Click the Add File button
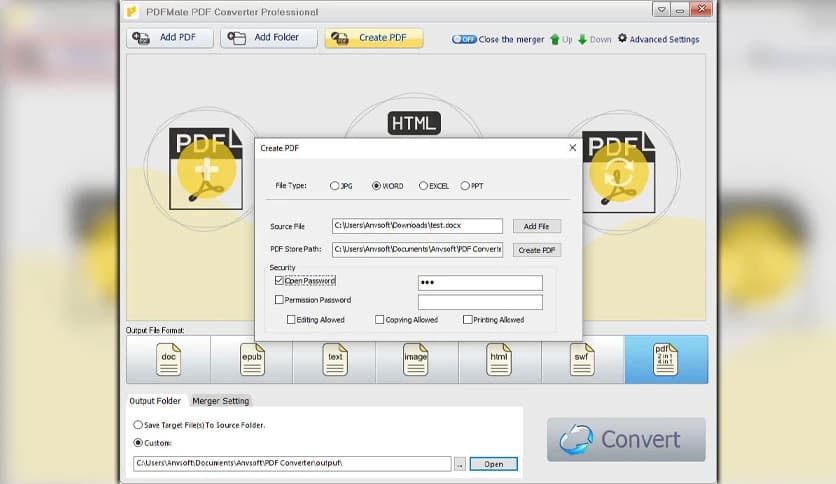The height and width of the screenshot is (484, 836). [536, 226]
